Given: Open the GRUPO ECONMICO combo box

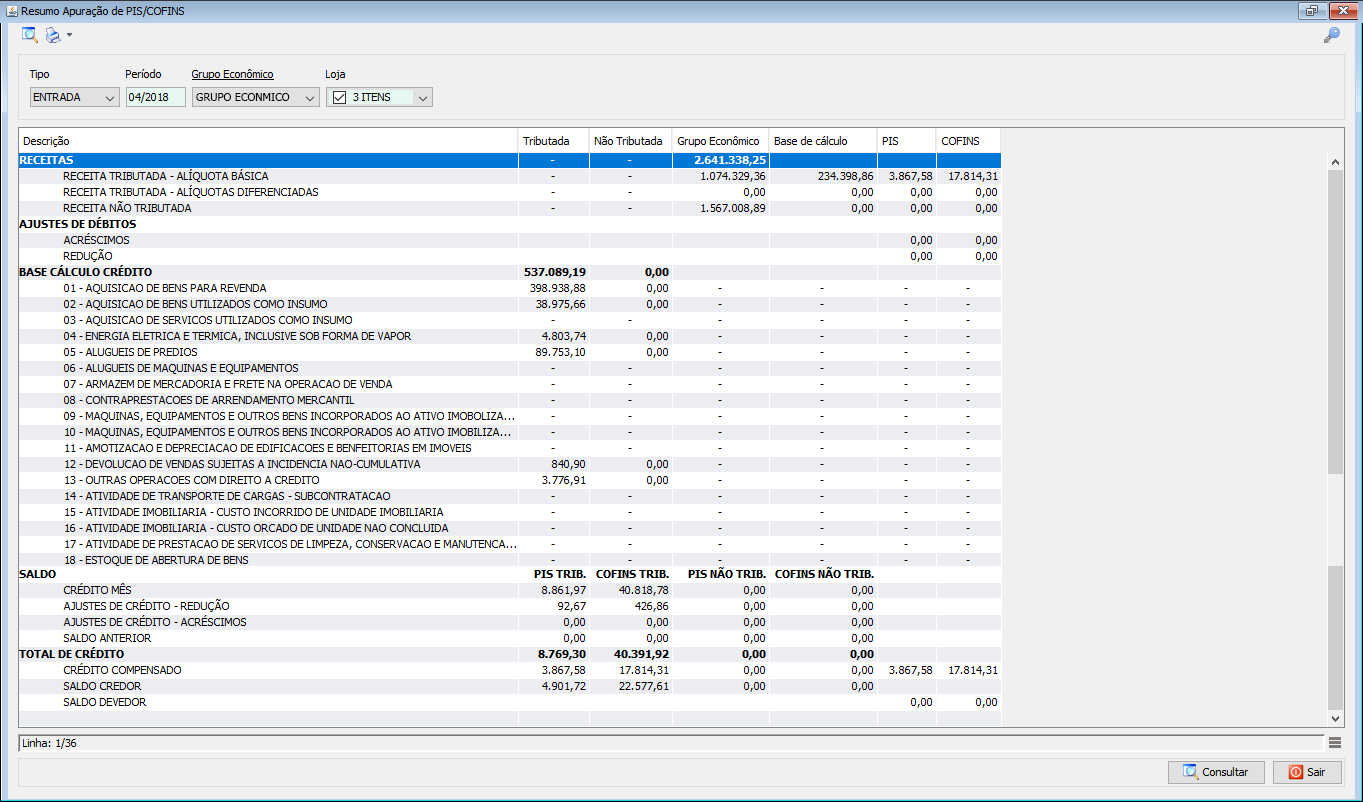Looking at the screenshot, I should [255, 97].
